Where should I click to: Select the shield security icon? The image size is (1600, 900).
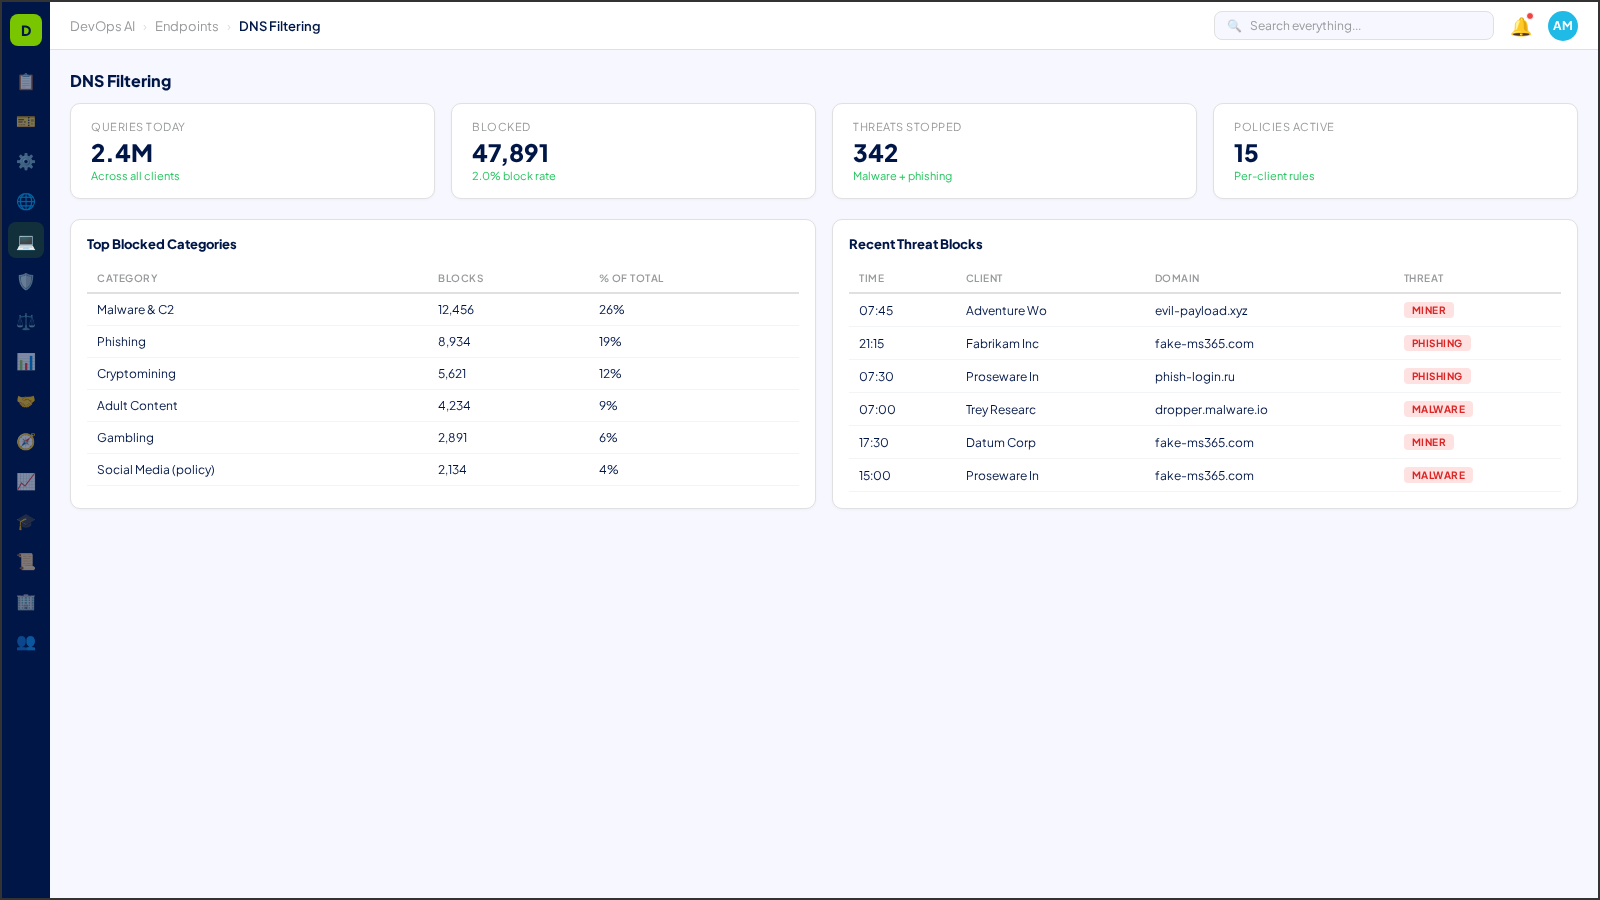26,281
